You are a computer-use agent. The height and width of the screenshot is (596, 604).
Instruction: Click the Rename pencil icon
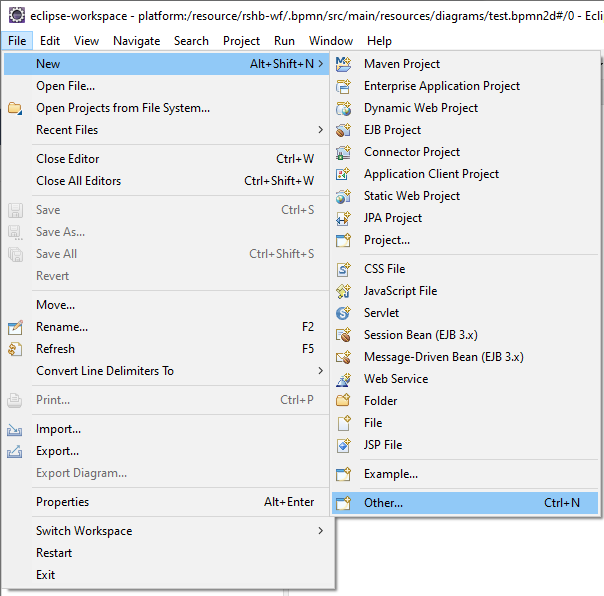click(15, 327)
